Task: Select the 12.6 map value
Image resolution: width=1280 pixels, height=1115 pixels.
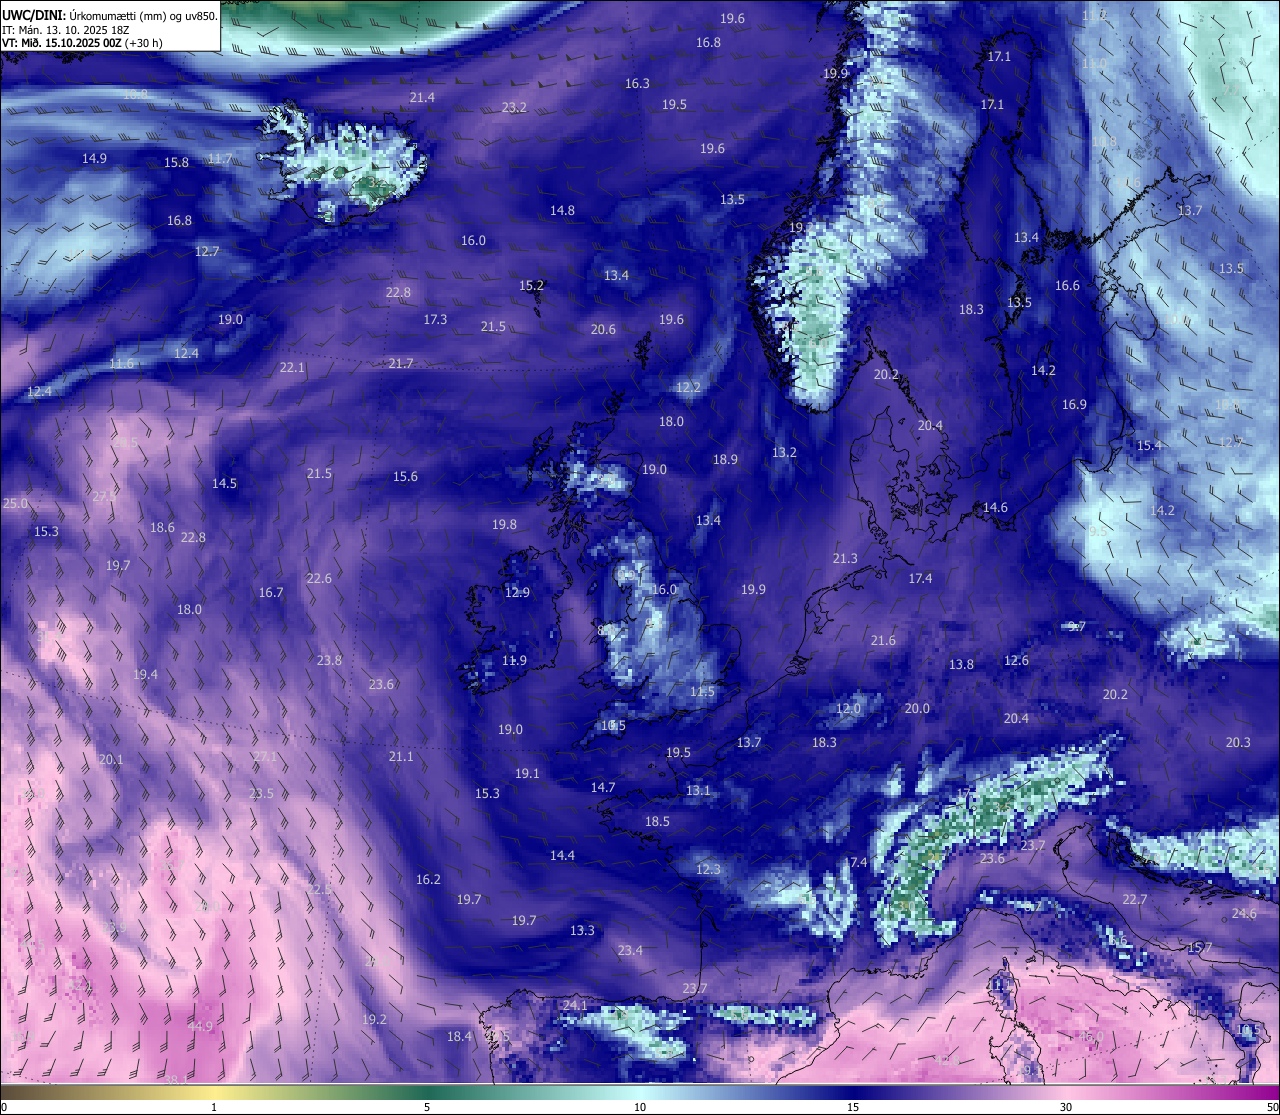Action: 1016,660
